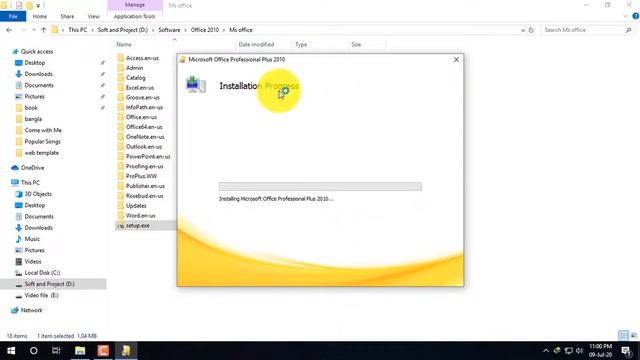Viewport: 640px width, 360px height.
Task: Open the Come with Me folder
Action: [43, 130]
